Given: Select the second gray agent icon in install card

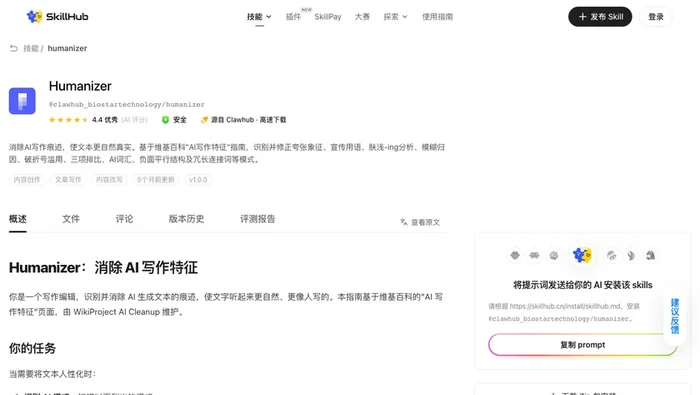Looking at the screenshot, I should point(534,255).
